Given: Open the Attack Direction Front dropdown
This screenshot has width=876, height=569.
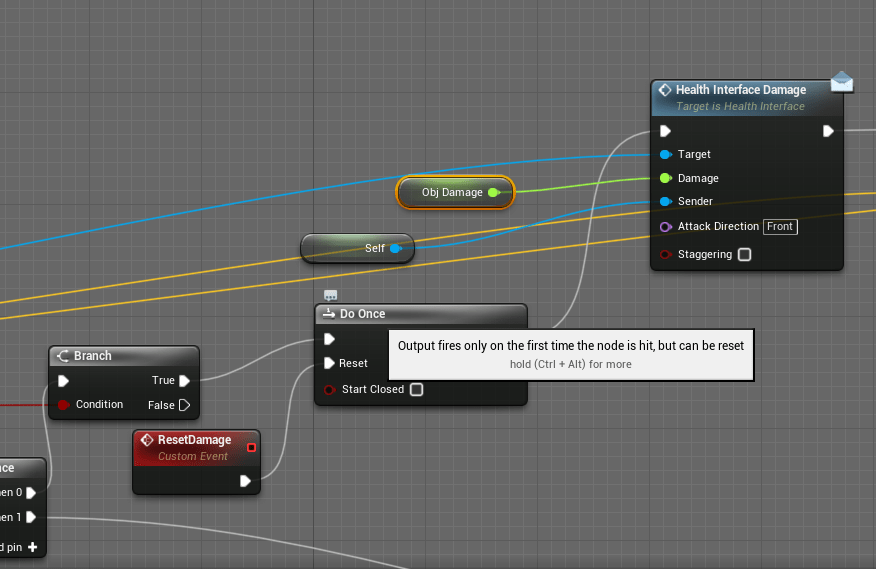Looking at the screenshot, I should coord(780,227).
